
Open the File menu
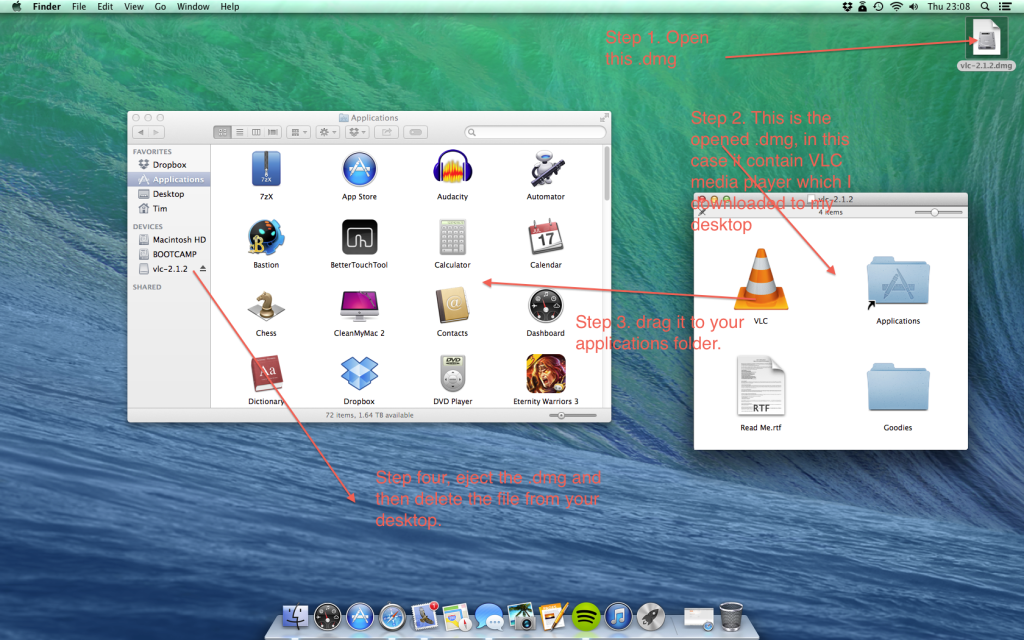pyautogui.click(x=79, y=7)
